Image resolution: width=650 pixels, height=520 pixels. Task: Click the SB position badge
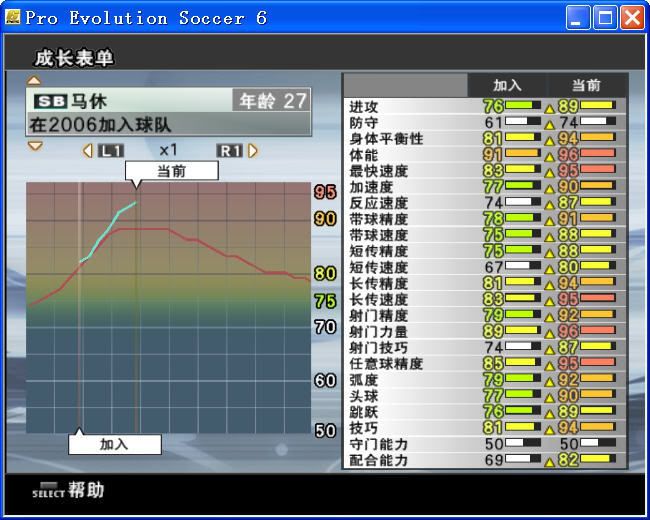click(x=49, y=102)
